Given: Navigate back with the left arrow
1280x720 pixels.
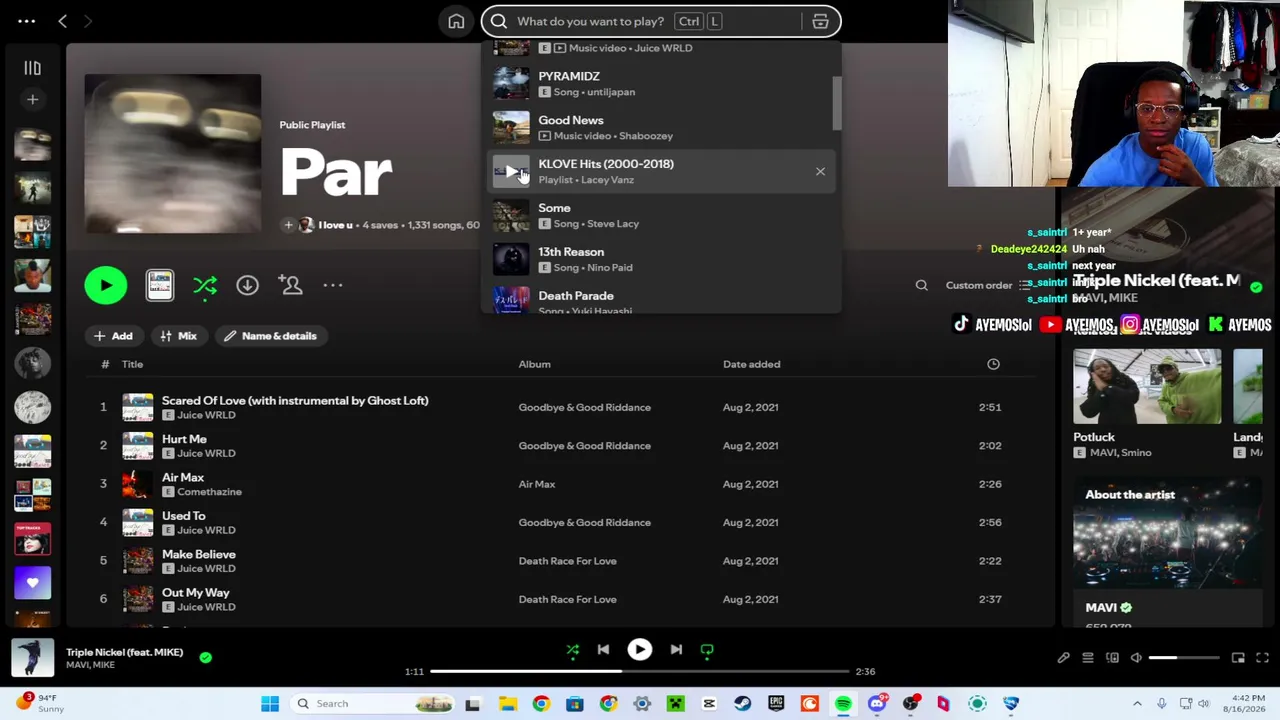Looking at the screenshot, I should coord(62,21).
